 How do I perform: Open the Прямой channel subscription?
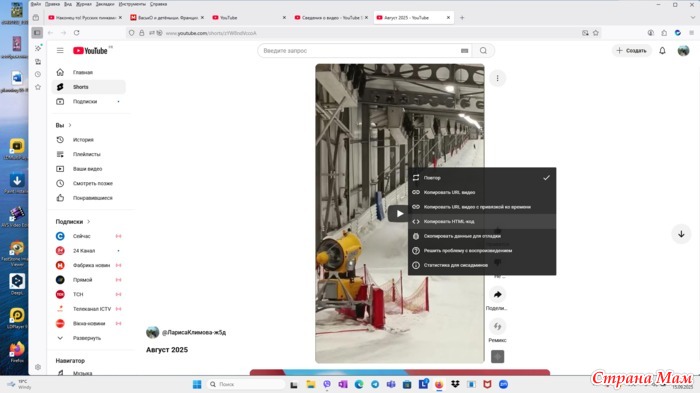(x=88, y=280)
